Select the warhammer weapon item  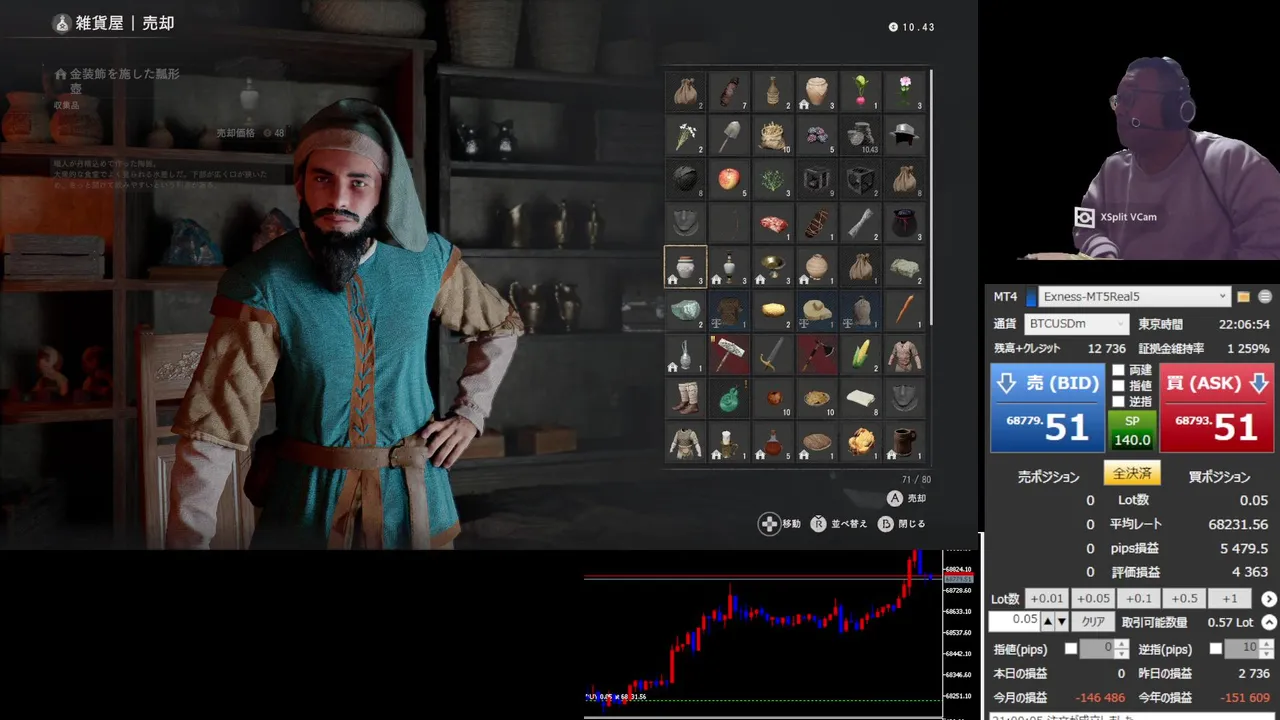(x=729, y=355)
